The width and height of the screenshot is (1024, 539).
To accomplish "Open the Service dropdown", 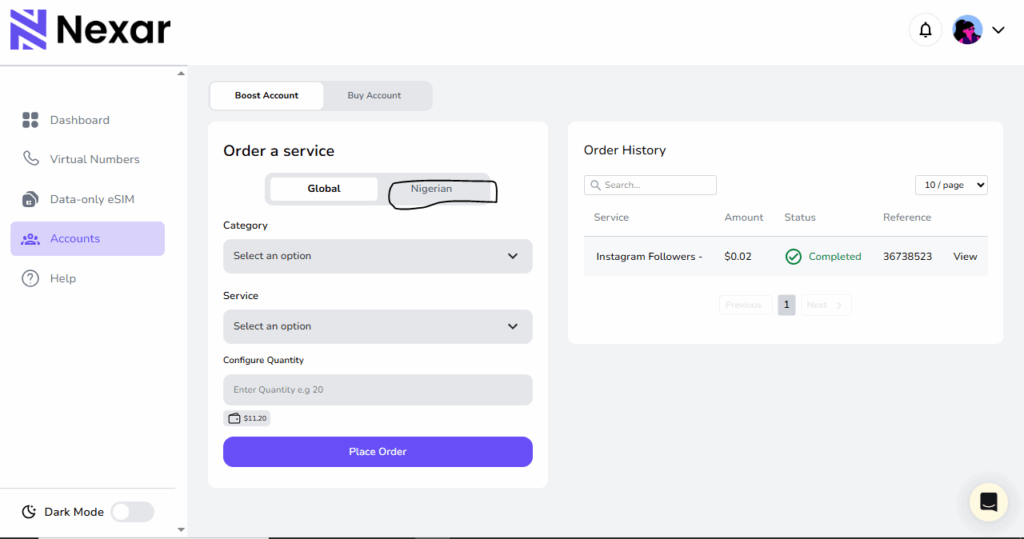I will (377, 327).
